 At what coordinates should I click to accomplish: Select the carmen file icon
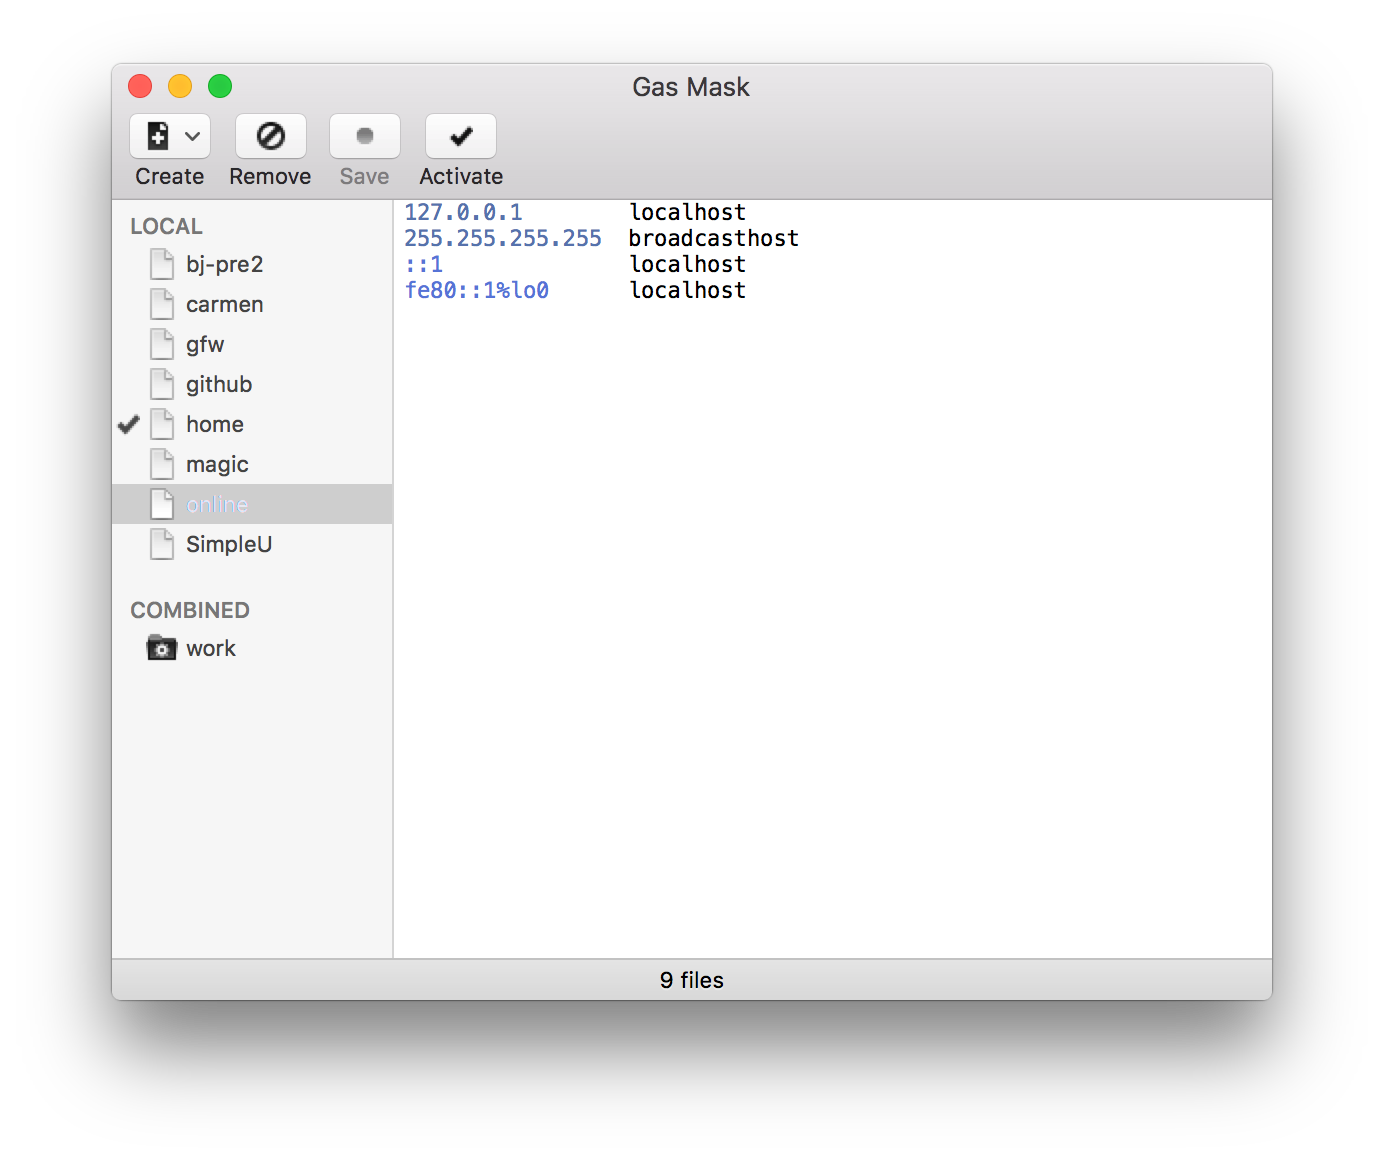(x=162, y=304)
